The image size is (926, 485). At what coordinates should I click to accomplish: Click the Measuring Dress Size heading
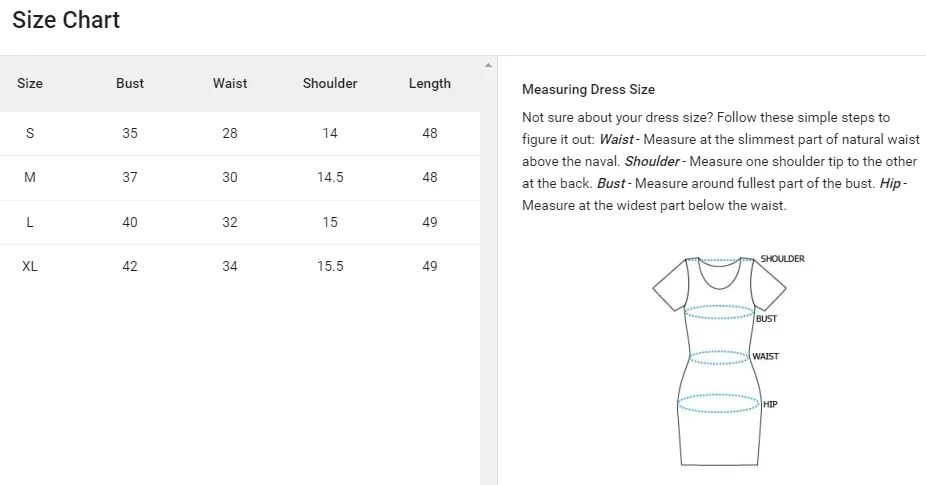point(588,90)
